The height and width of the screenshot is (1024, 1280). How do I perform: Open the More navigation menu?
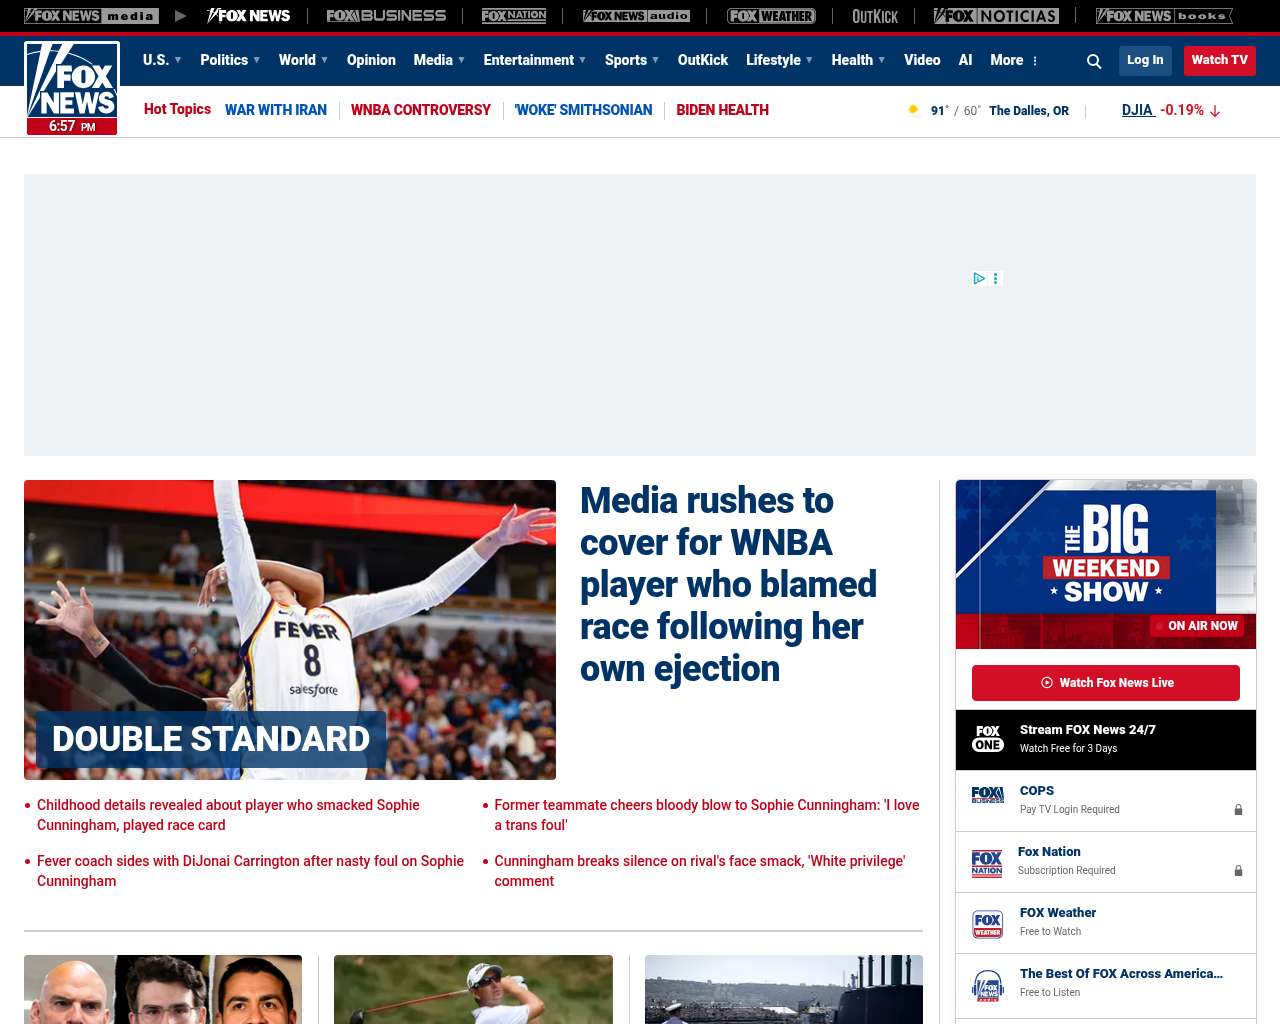pyautogui.click(x=1007, y=60)
